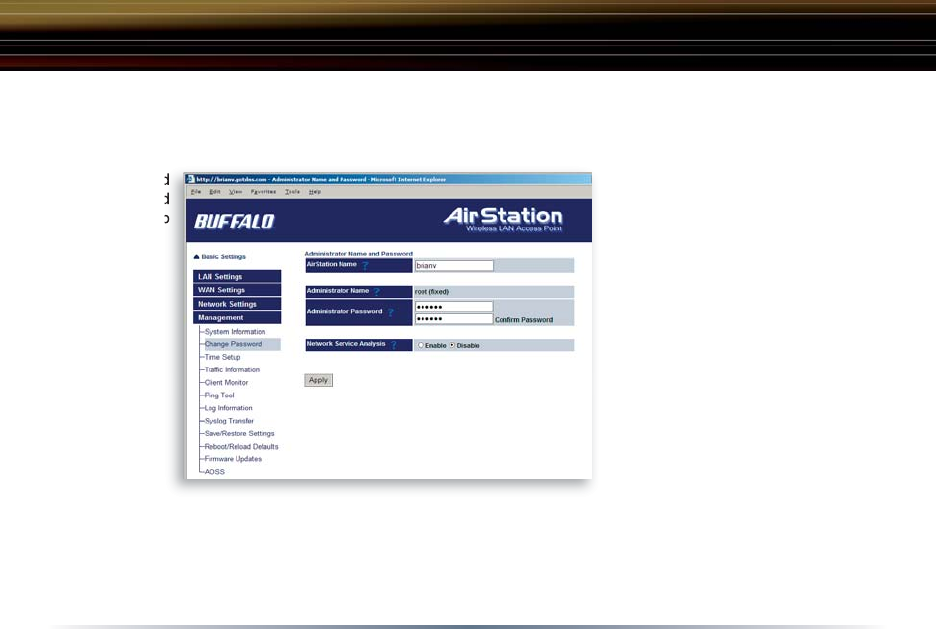The width and height of the screenshot is (936, 629).
Task: Click the Administrator Password field
Action: pyautogui.click(x=454, y=307)
